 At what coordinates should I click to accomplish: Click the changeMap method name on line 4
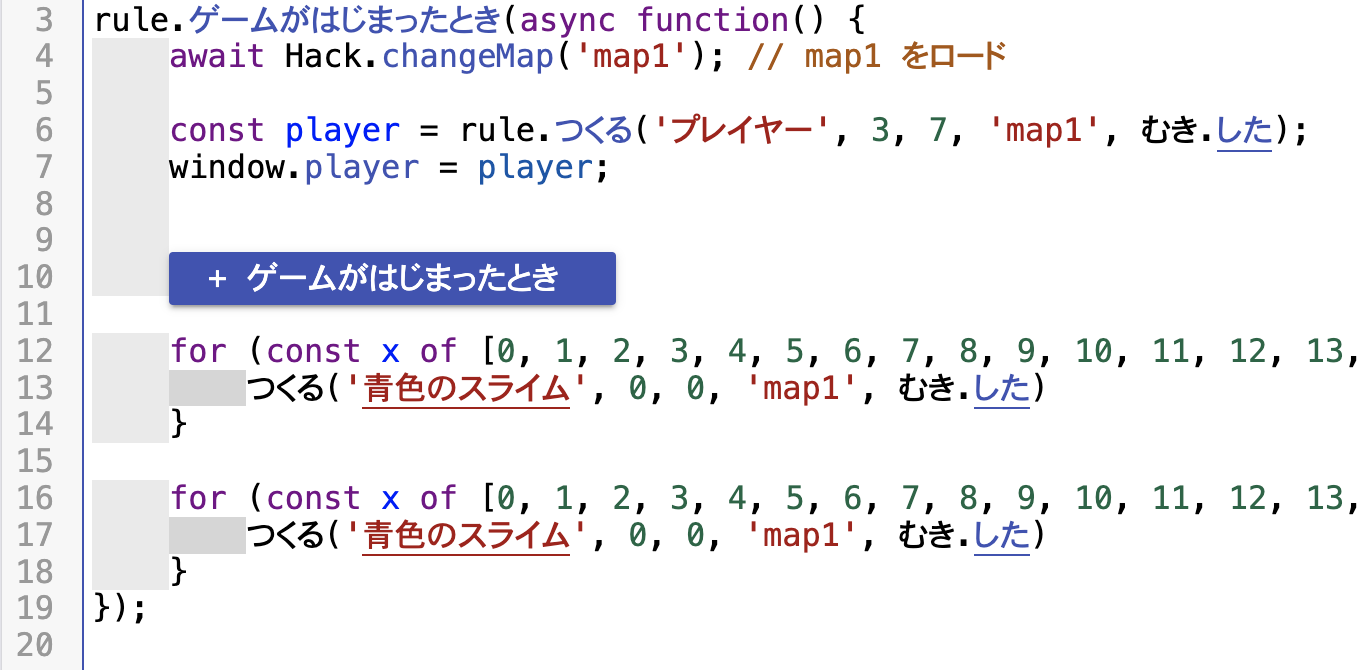[x=468, y=57]
